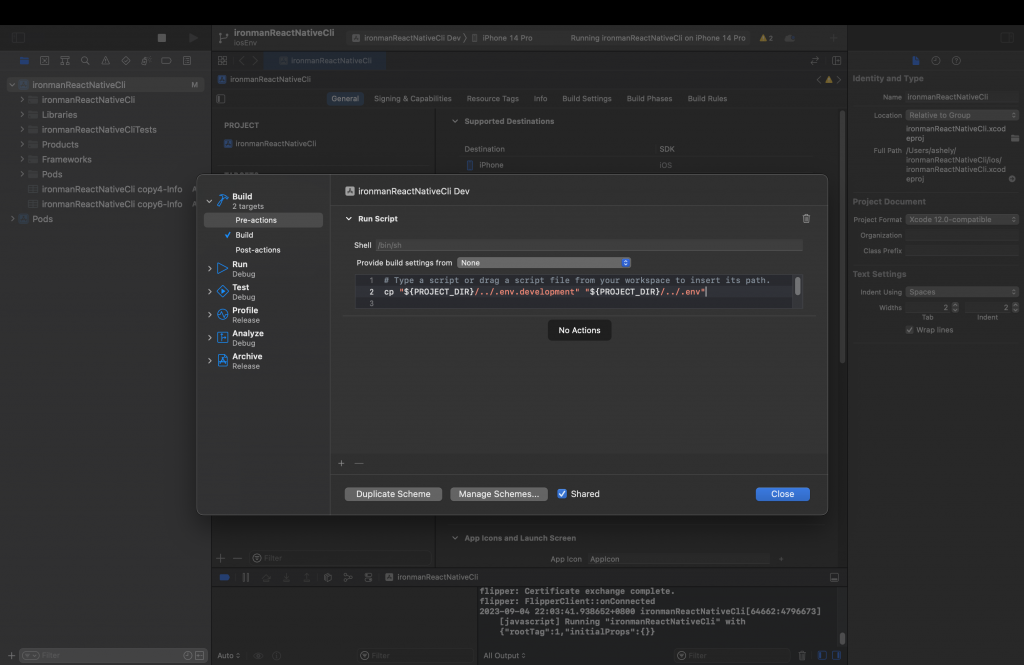Click the run (play) button in the toolbar

(x=193, y=38)
